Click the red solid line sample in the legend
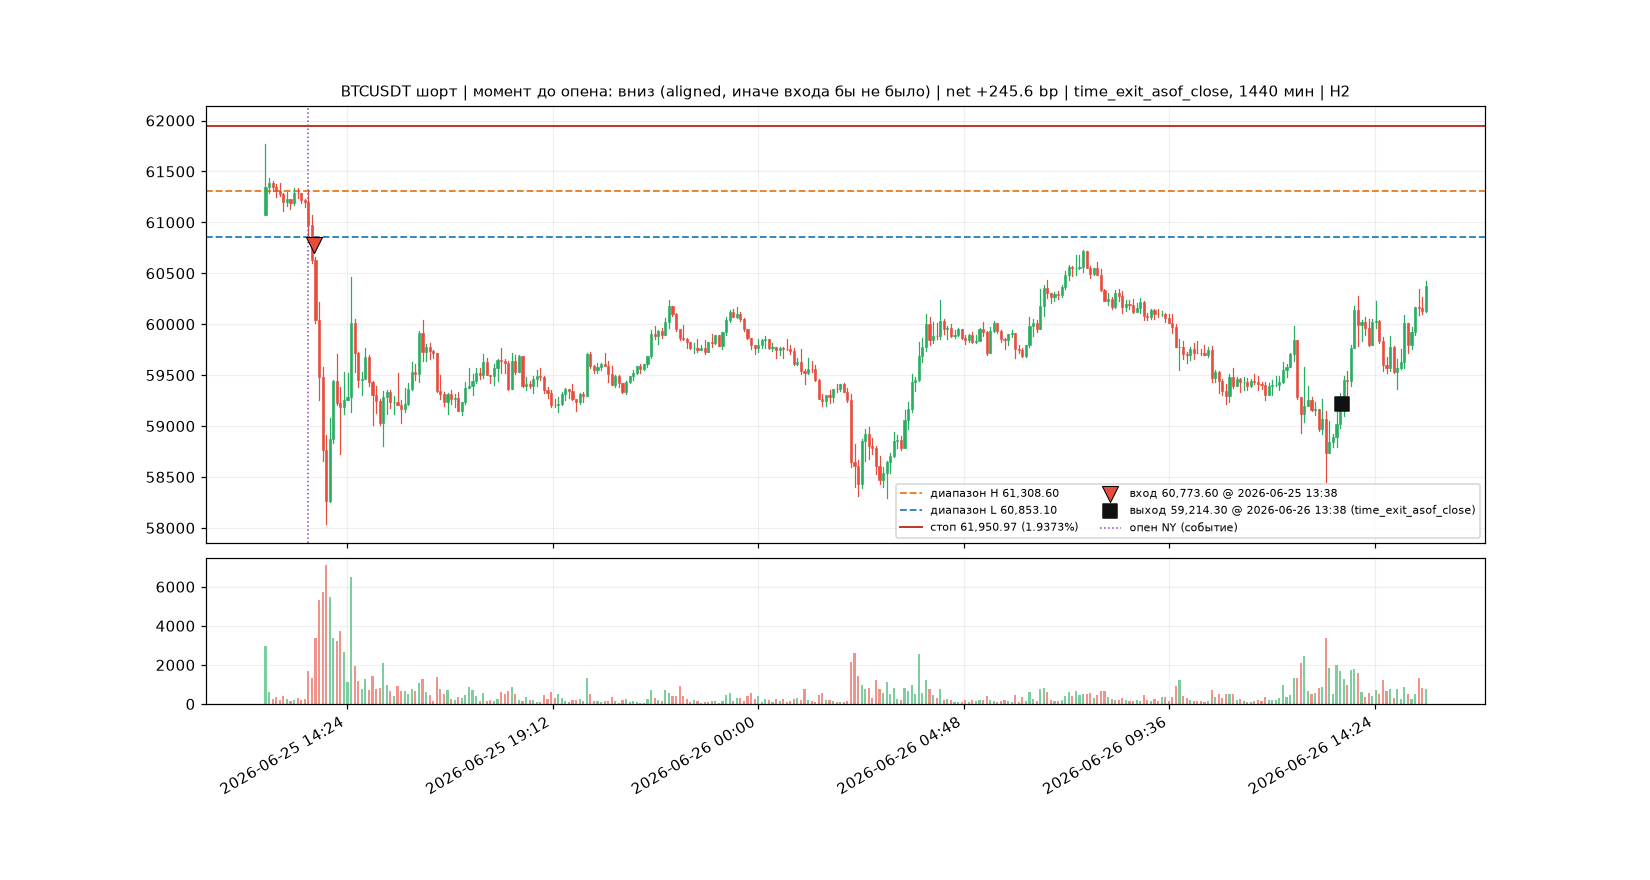This screenshot has width=1650, height=880. (911, 527)
